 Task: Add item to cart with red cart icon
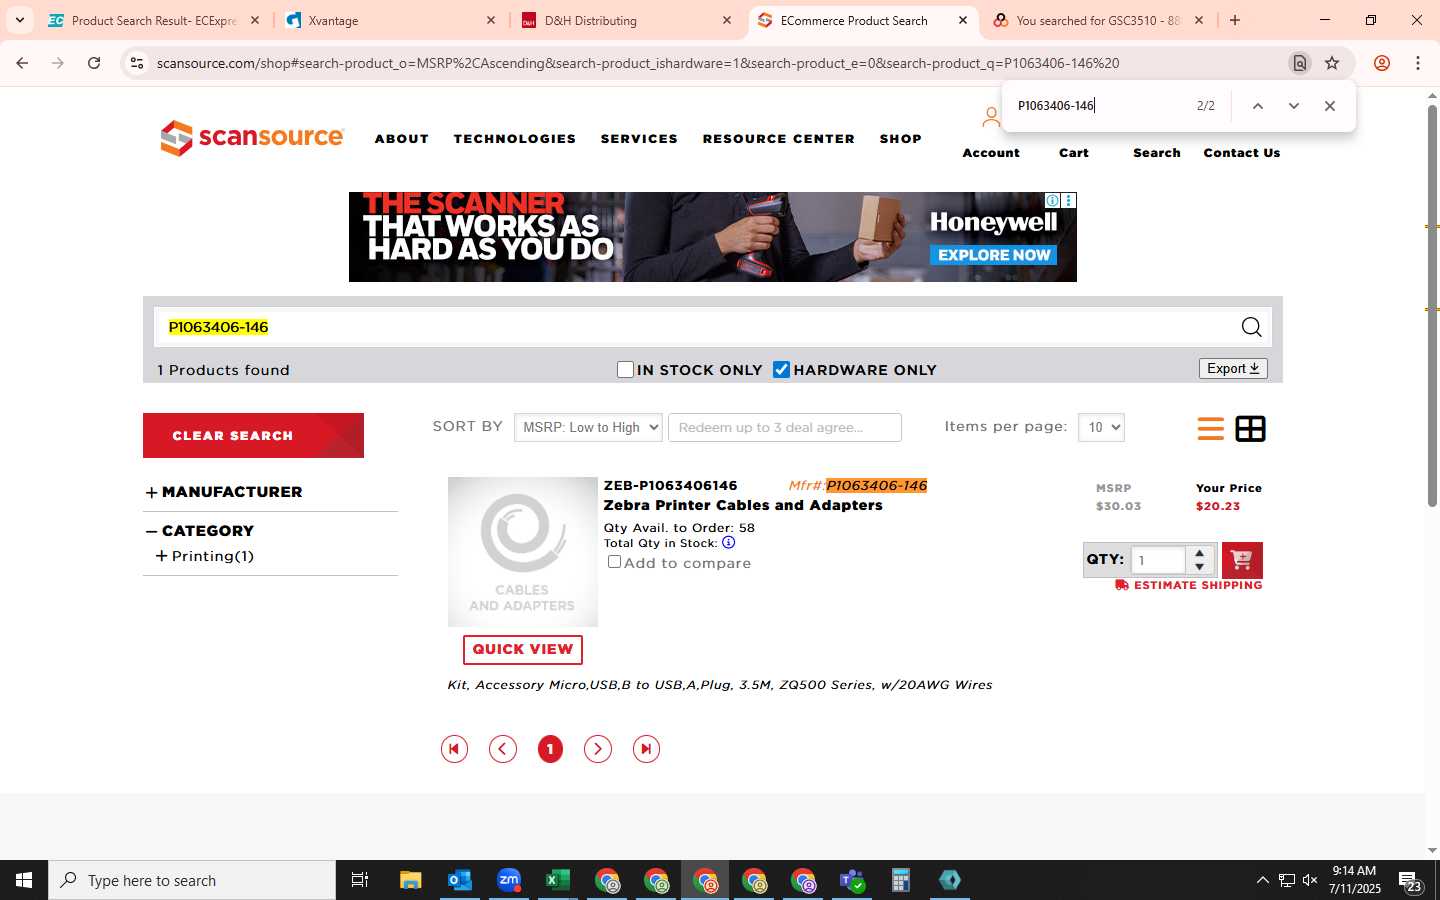1242,560
